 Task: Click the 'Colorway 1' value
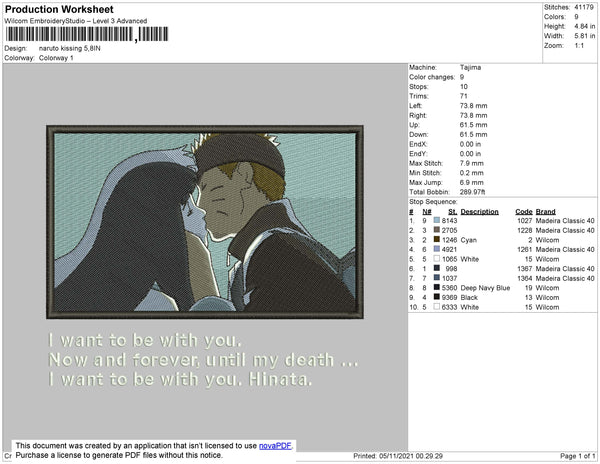[56, 58]
